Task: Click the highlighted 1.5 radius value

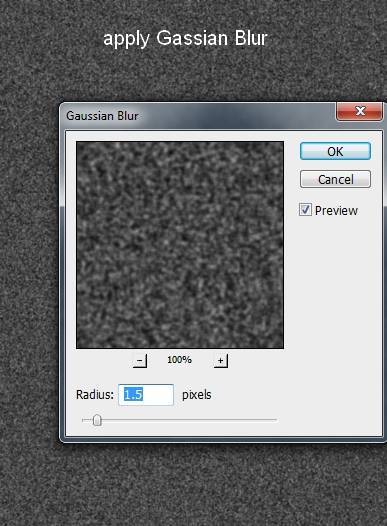Action: (133, 394)
